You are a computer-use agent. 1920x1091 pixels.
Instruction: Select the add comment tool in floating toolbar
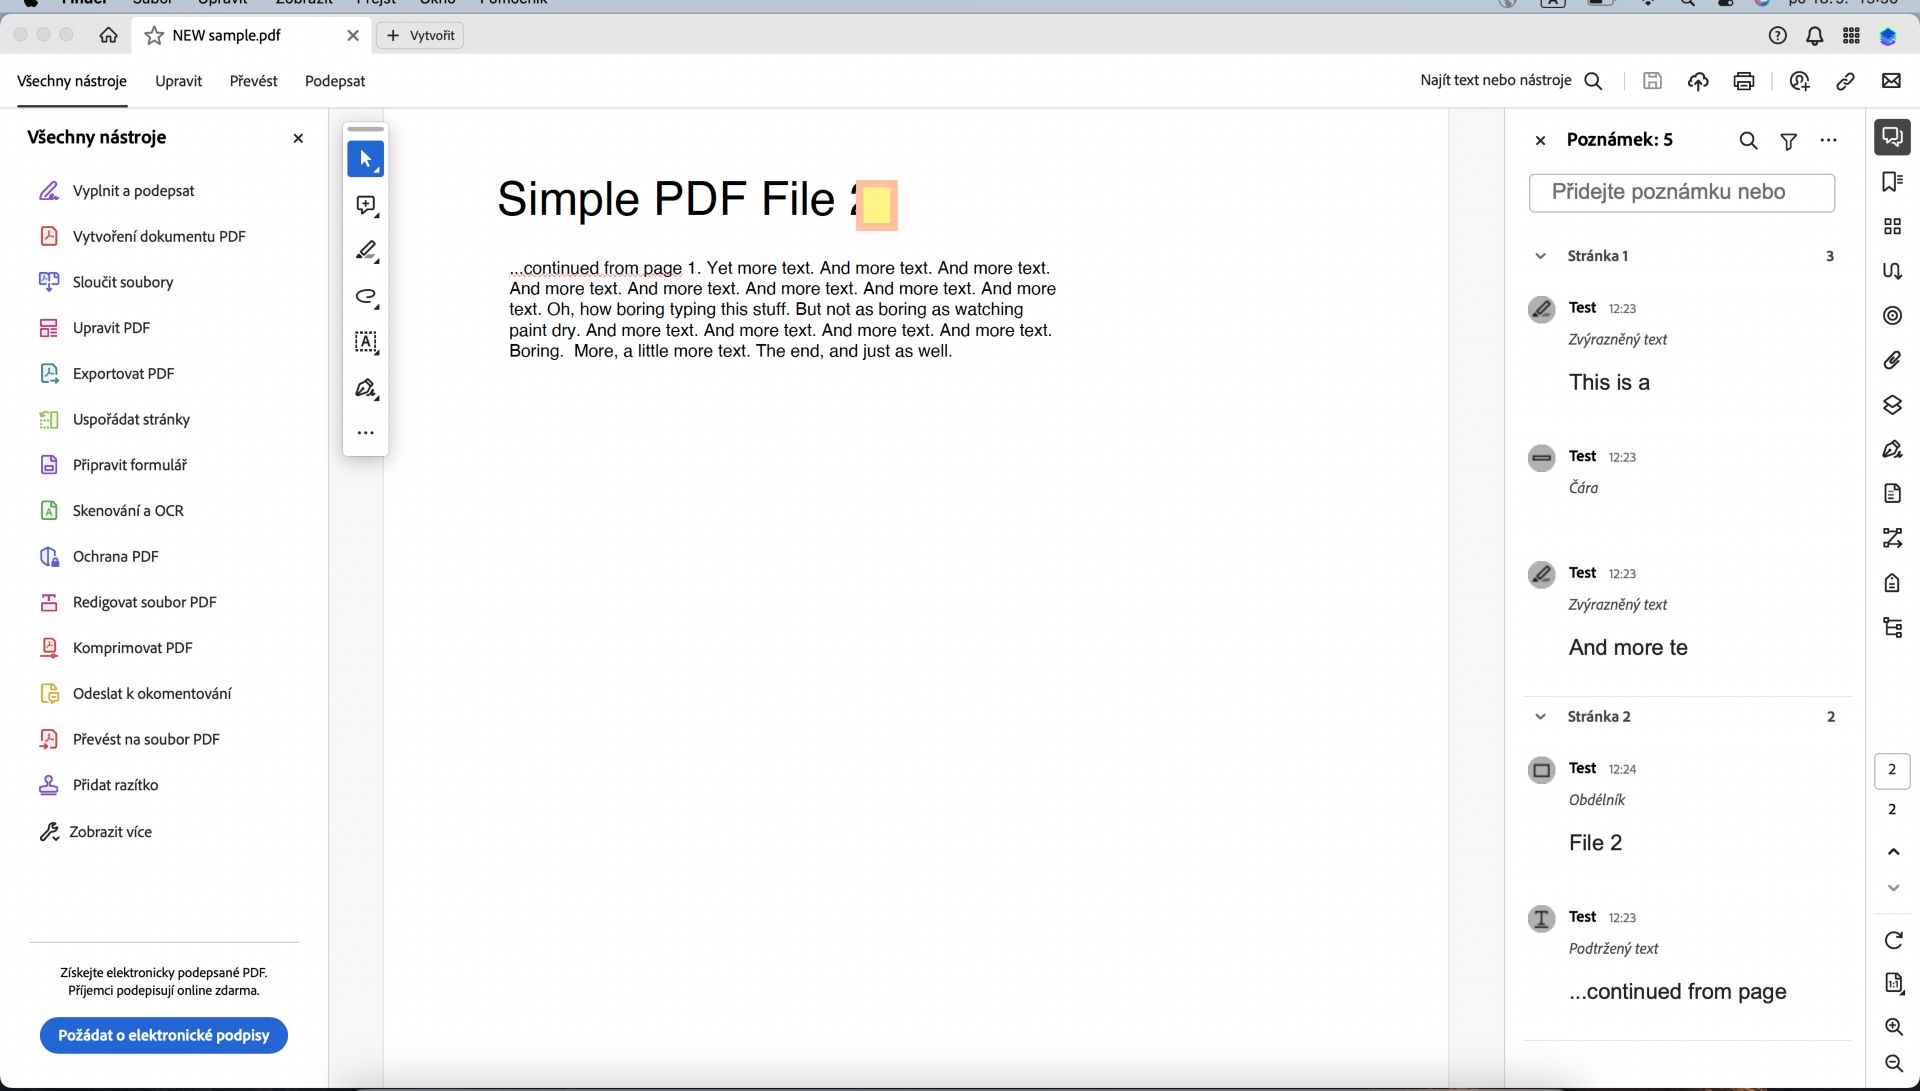366,205
